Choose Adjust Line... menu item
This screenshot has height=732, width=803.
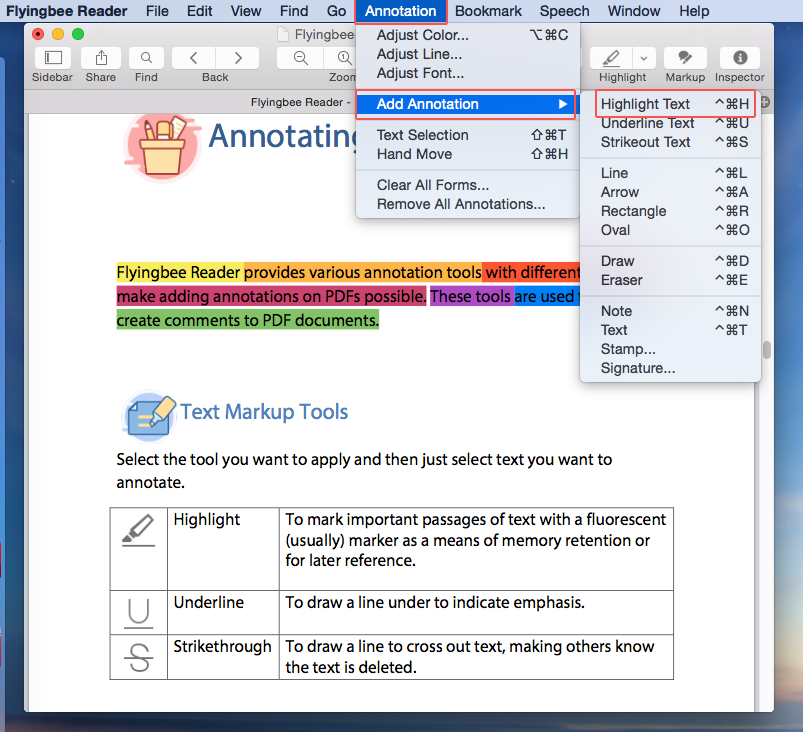click(468, 54)
